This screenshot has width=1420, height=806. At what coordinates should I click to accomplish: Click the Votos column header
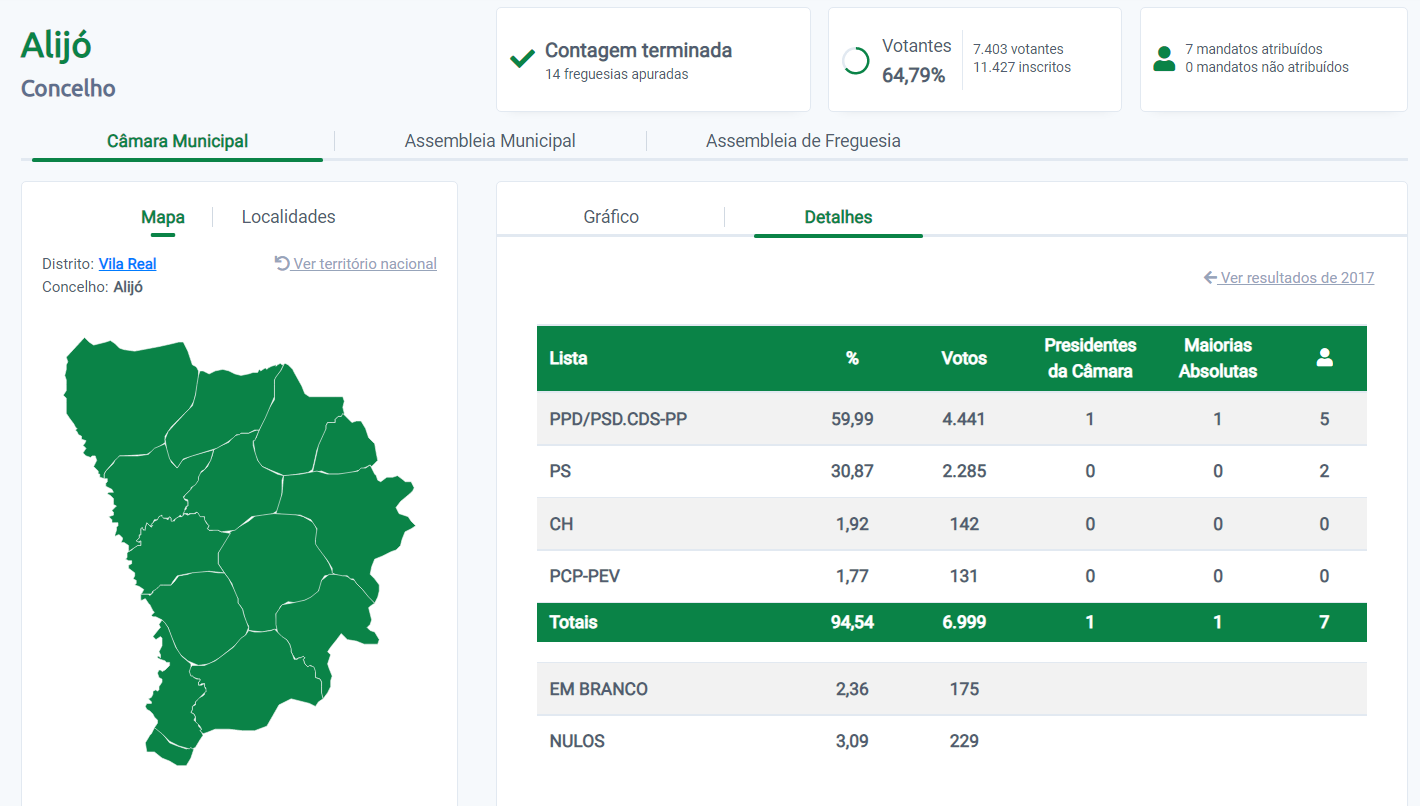964,358
